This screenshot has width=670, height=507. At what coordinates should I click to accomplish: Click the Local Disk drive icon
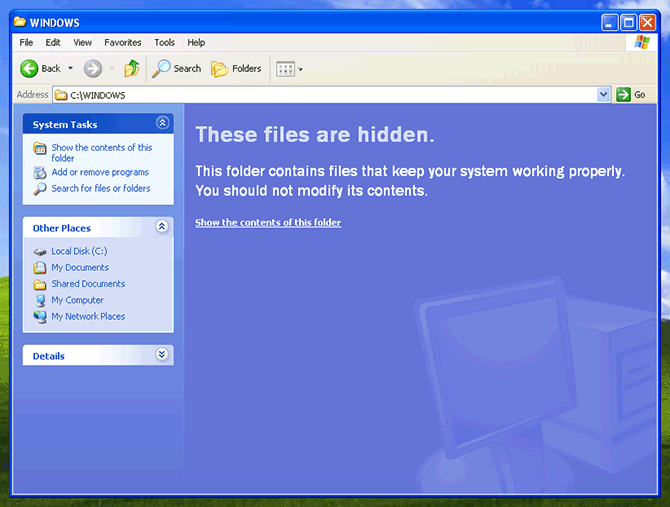(40, 252)
